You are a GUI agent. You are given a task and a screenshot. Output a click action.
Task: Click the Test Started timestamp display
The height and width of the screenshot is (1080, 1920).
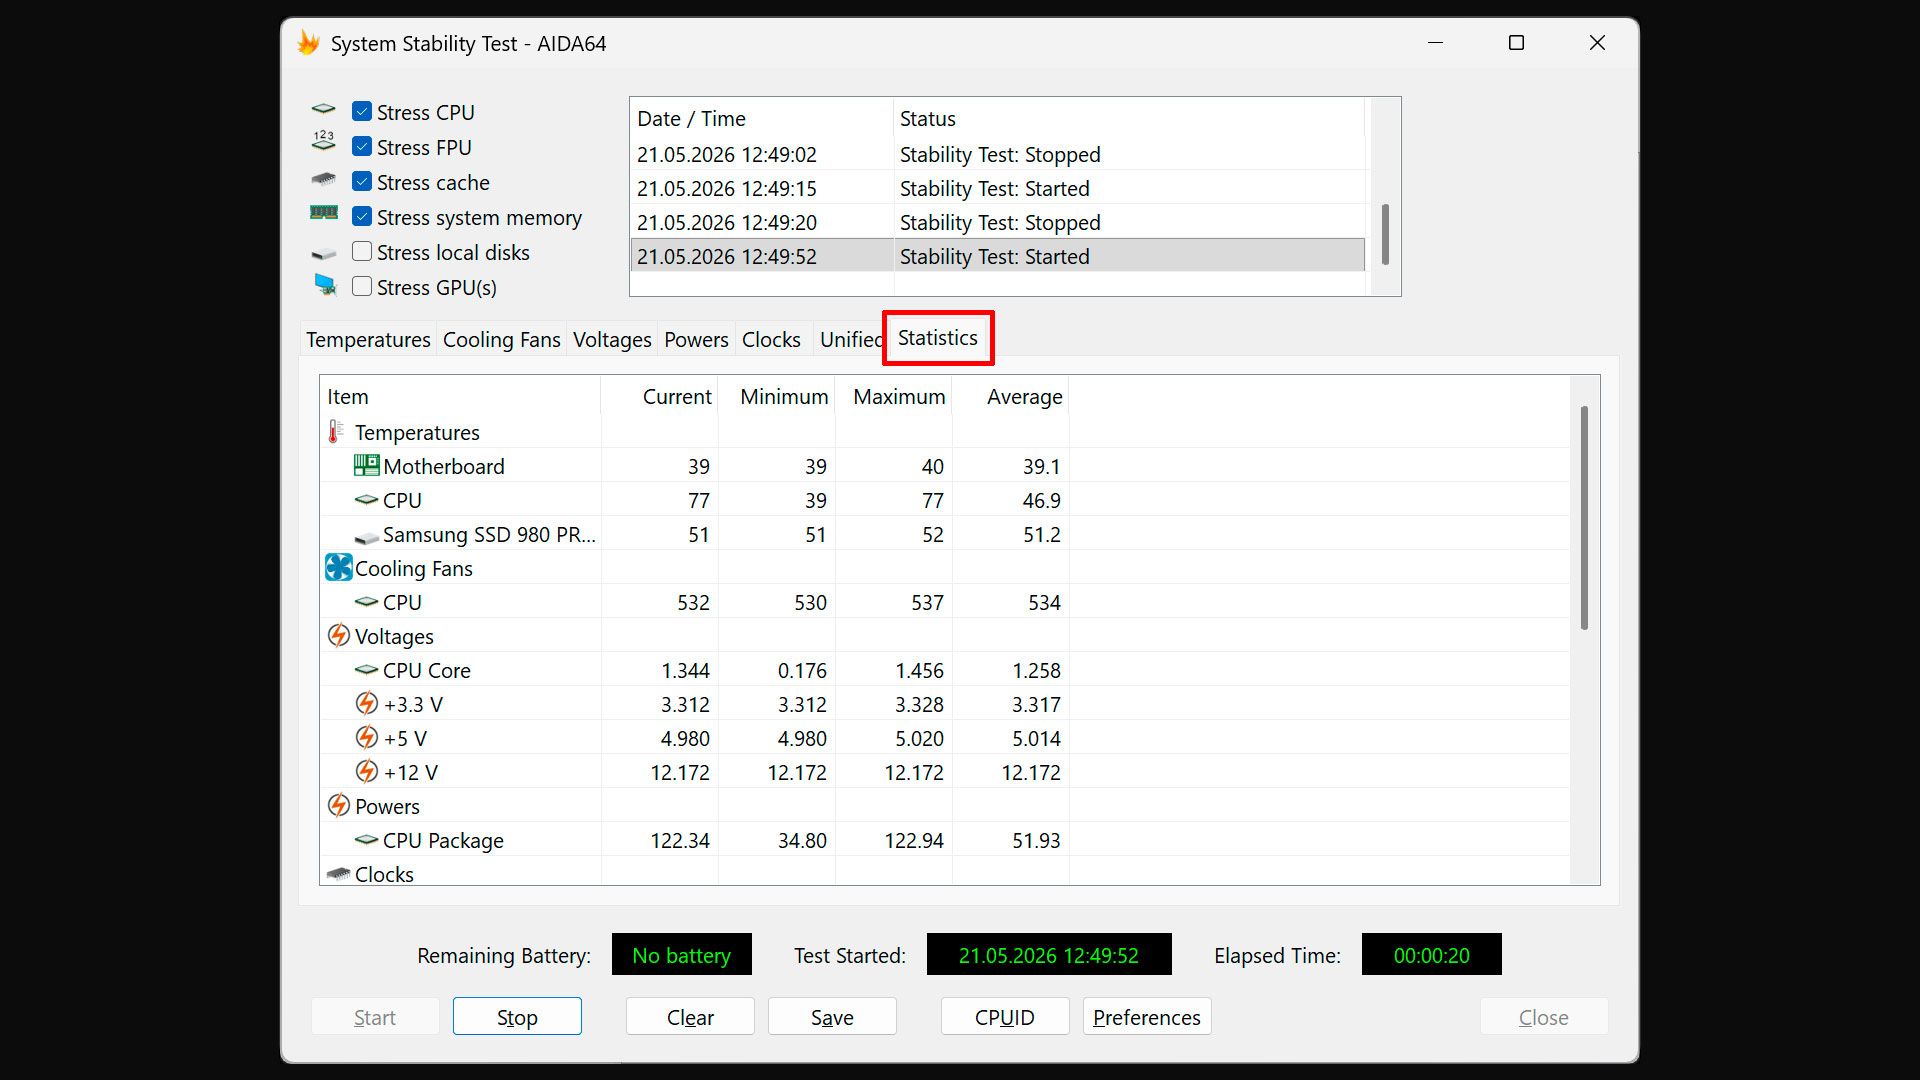pyautogui.click(x=1049, y=954)
